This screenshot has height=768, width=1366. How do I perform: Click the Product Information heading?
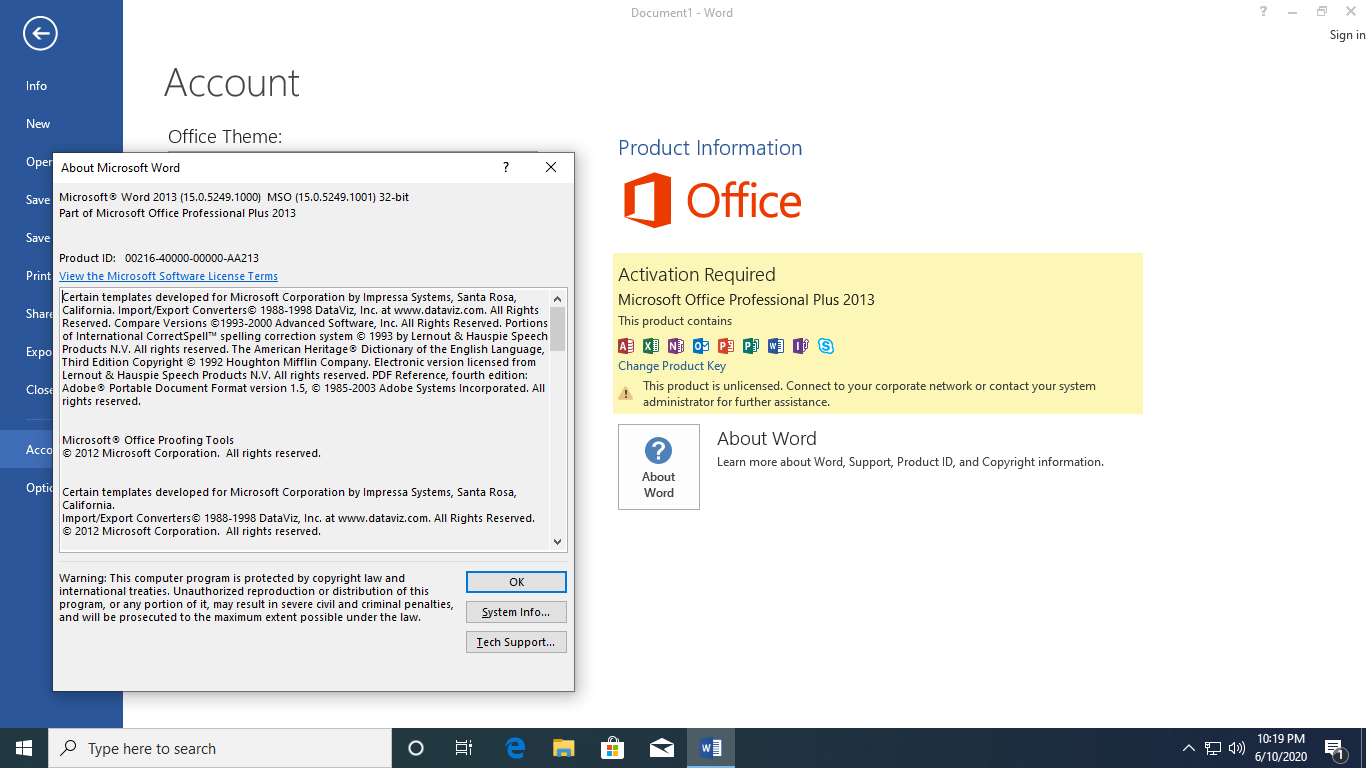[x=710, y=148]
